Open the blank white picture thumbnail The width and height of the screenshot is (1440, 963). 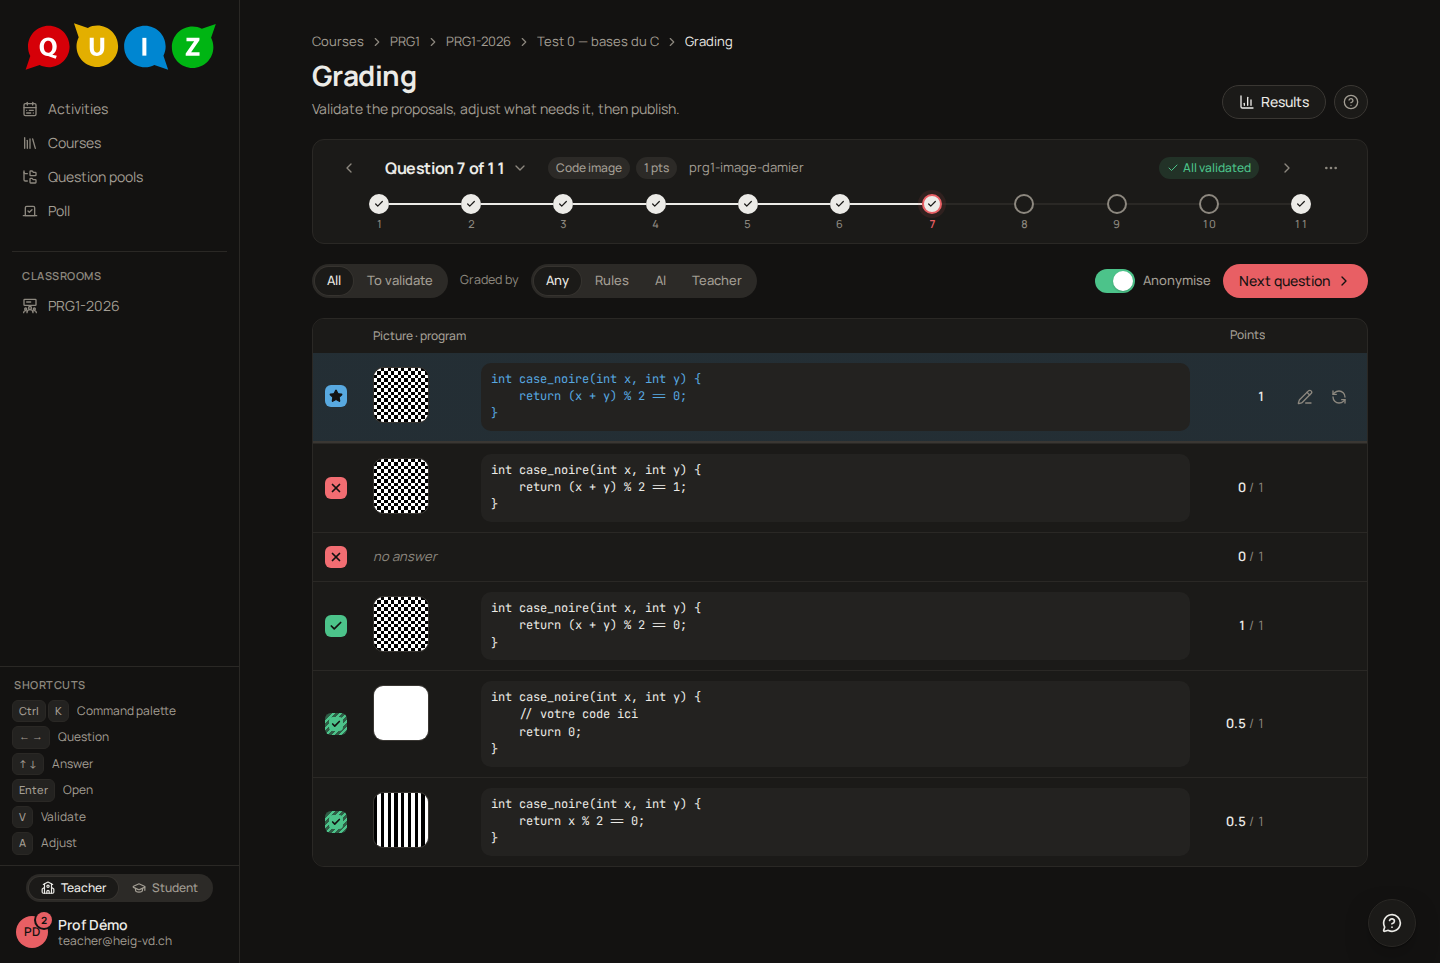[x=401, y=713]
